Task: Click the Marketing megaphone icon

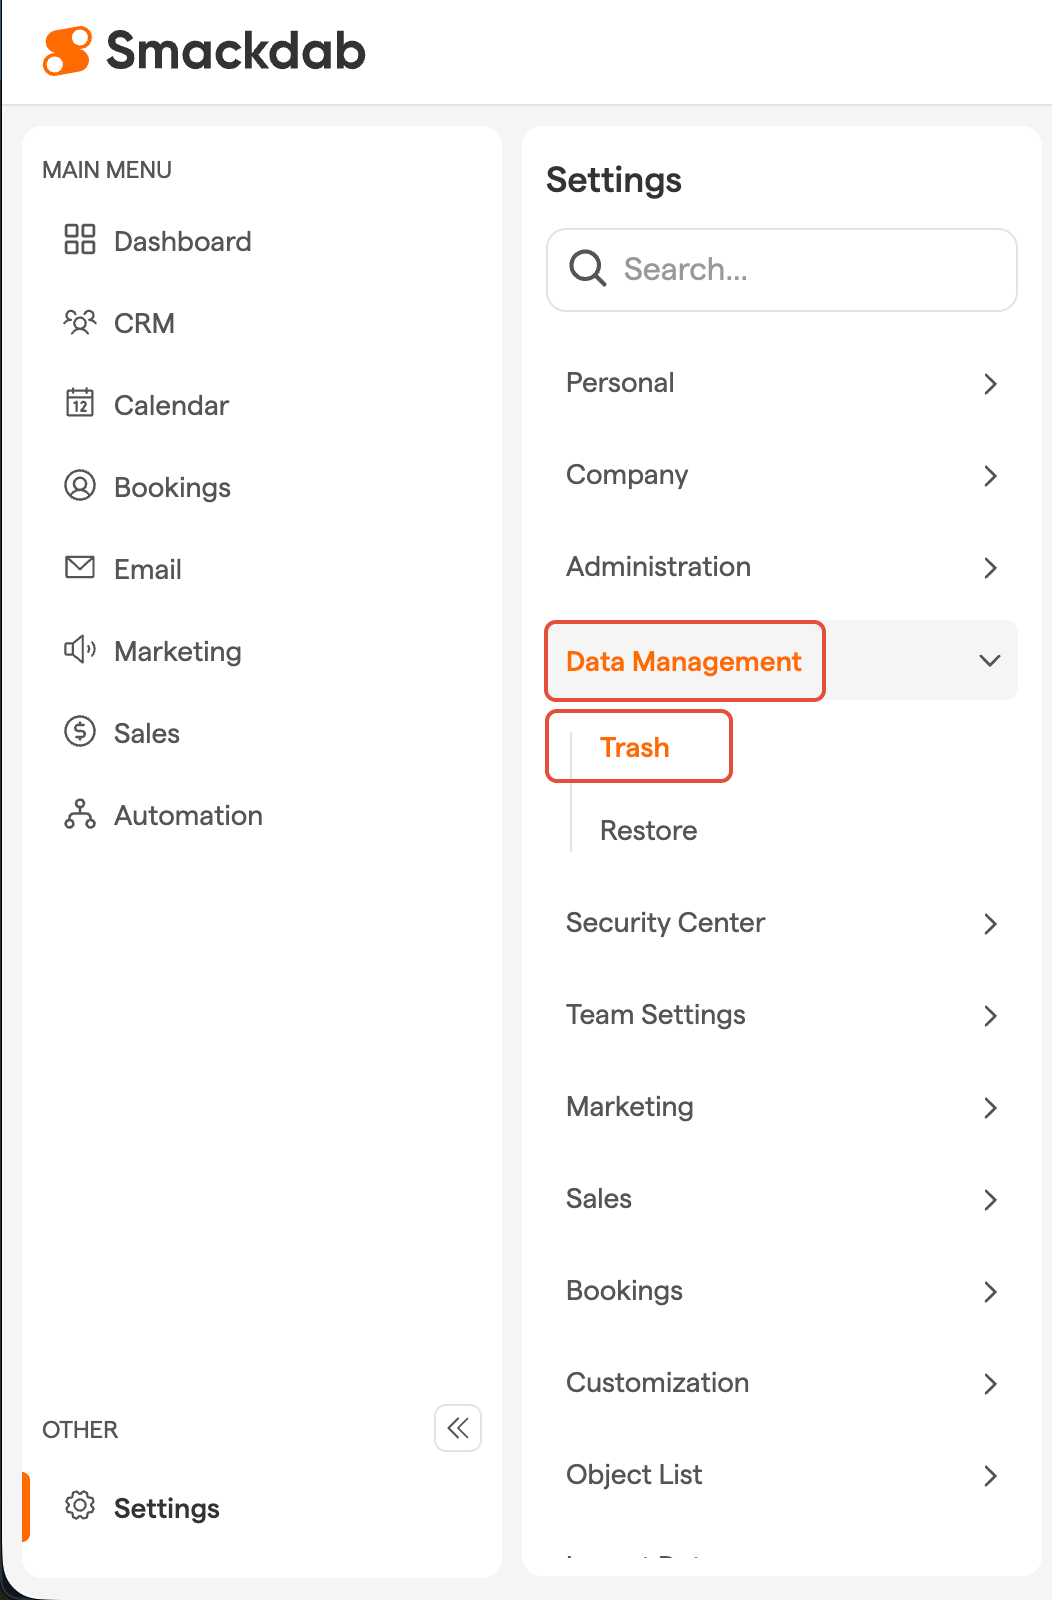Action: coord(79,650)
